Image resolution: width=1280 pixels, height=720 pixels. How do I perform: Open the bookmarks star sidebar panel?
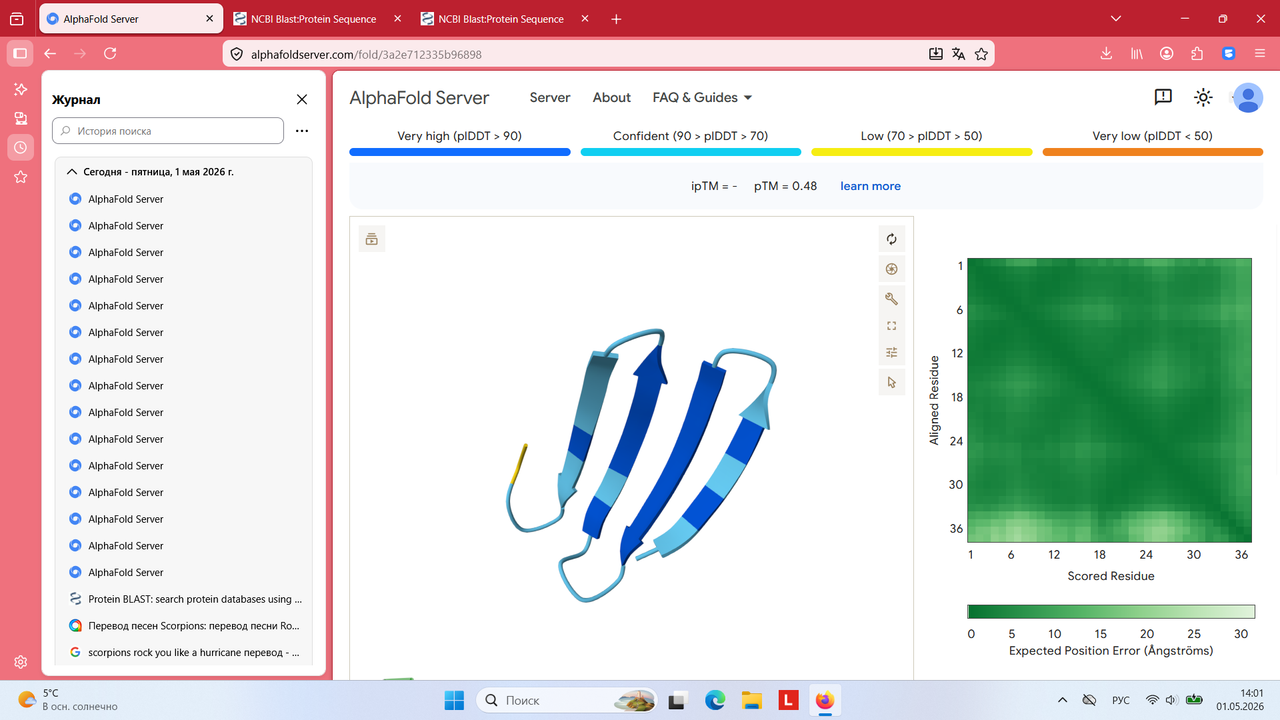point(20,177)
